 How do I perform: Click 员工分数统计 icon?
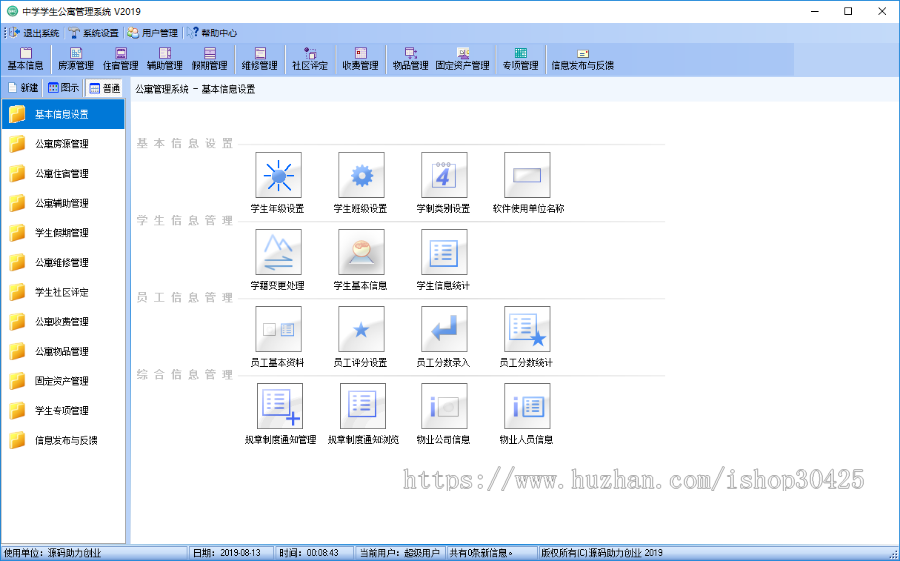[527, 330]
